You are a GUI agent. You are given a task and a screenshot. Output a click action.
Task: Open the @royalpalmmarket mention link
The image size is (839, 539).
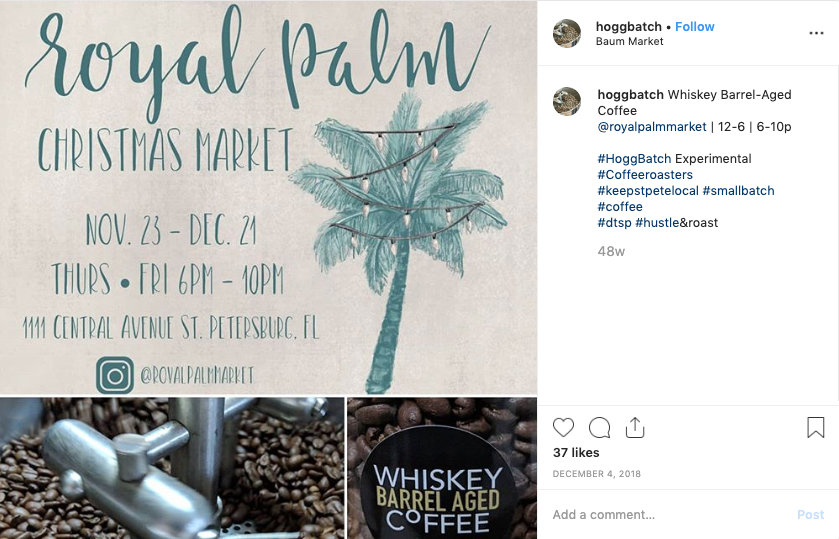(x=652, y=127)
